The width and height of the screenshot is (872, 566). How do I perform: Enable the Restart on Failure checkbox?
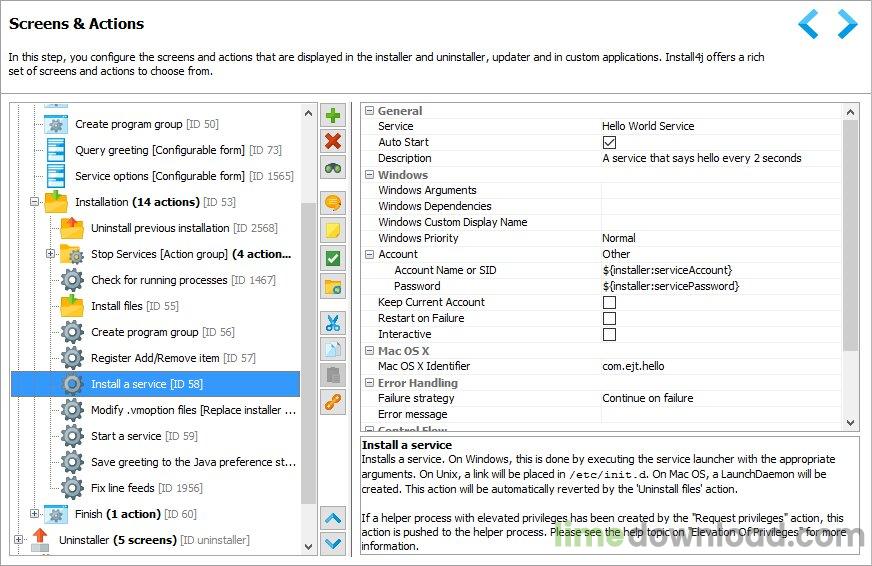[x=610, y=319]
